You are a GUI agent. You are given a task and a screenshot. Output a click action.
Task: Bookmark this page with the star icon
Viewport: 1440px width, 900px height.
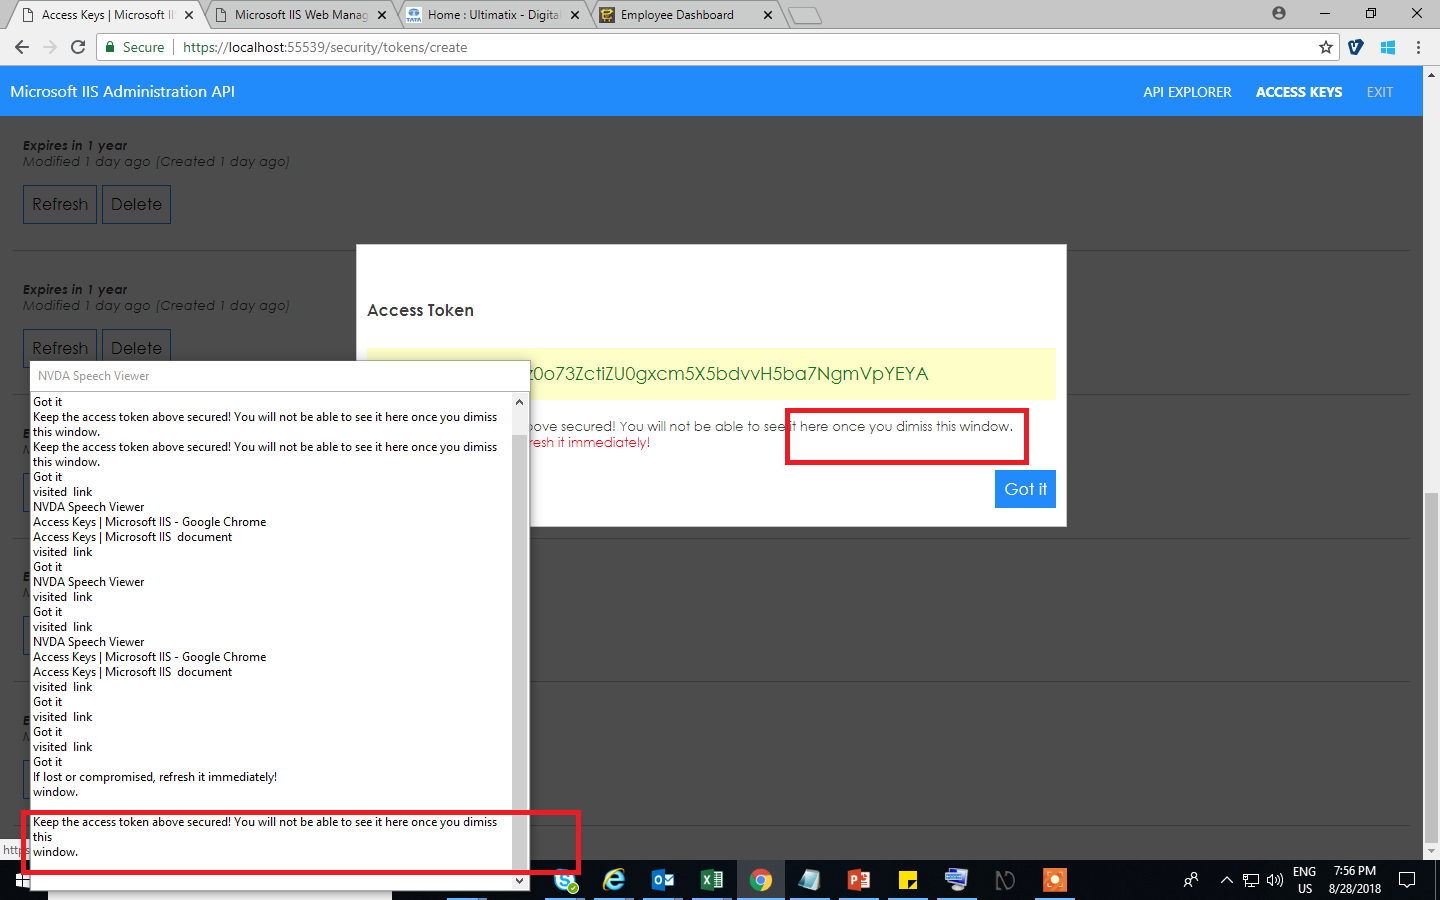pos(1325,47)
